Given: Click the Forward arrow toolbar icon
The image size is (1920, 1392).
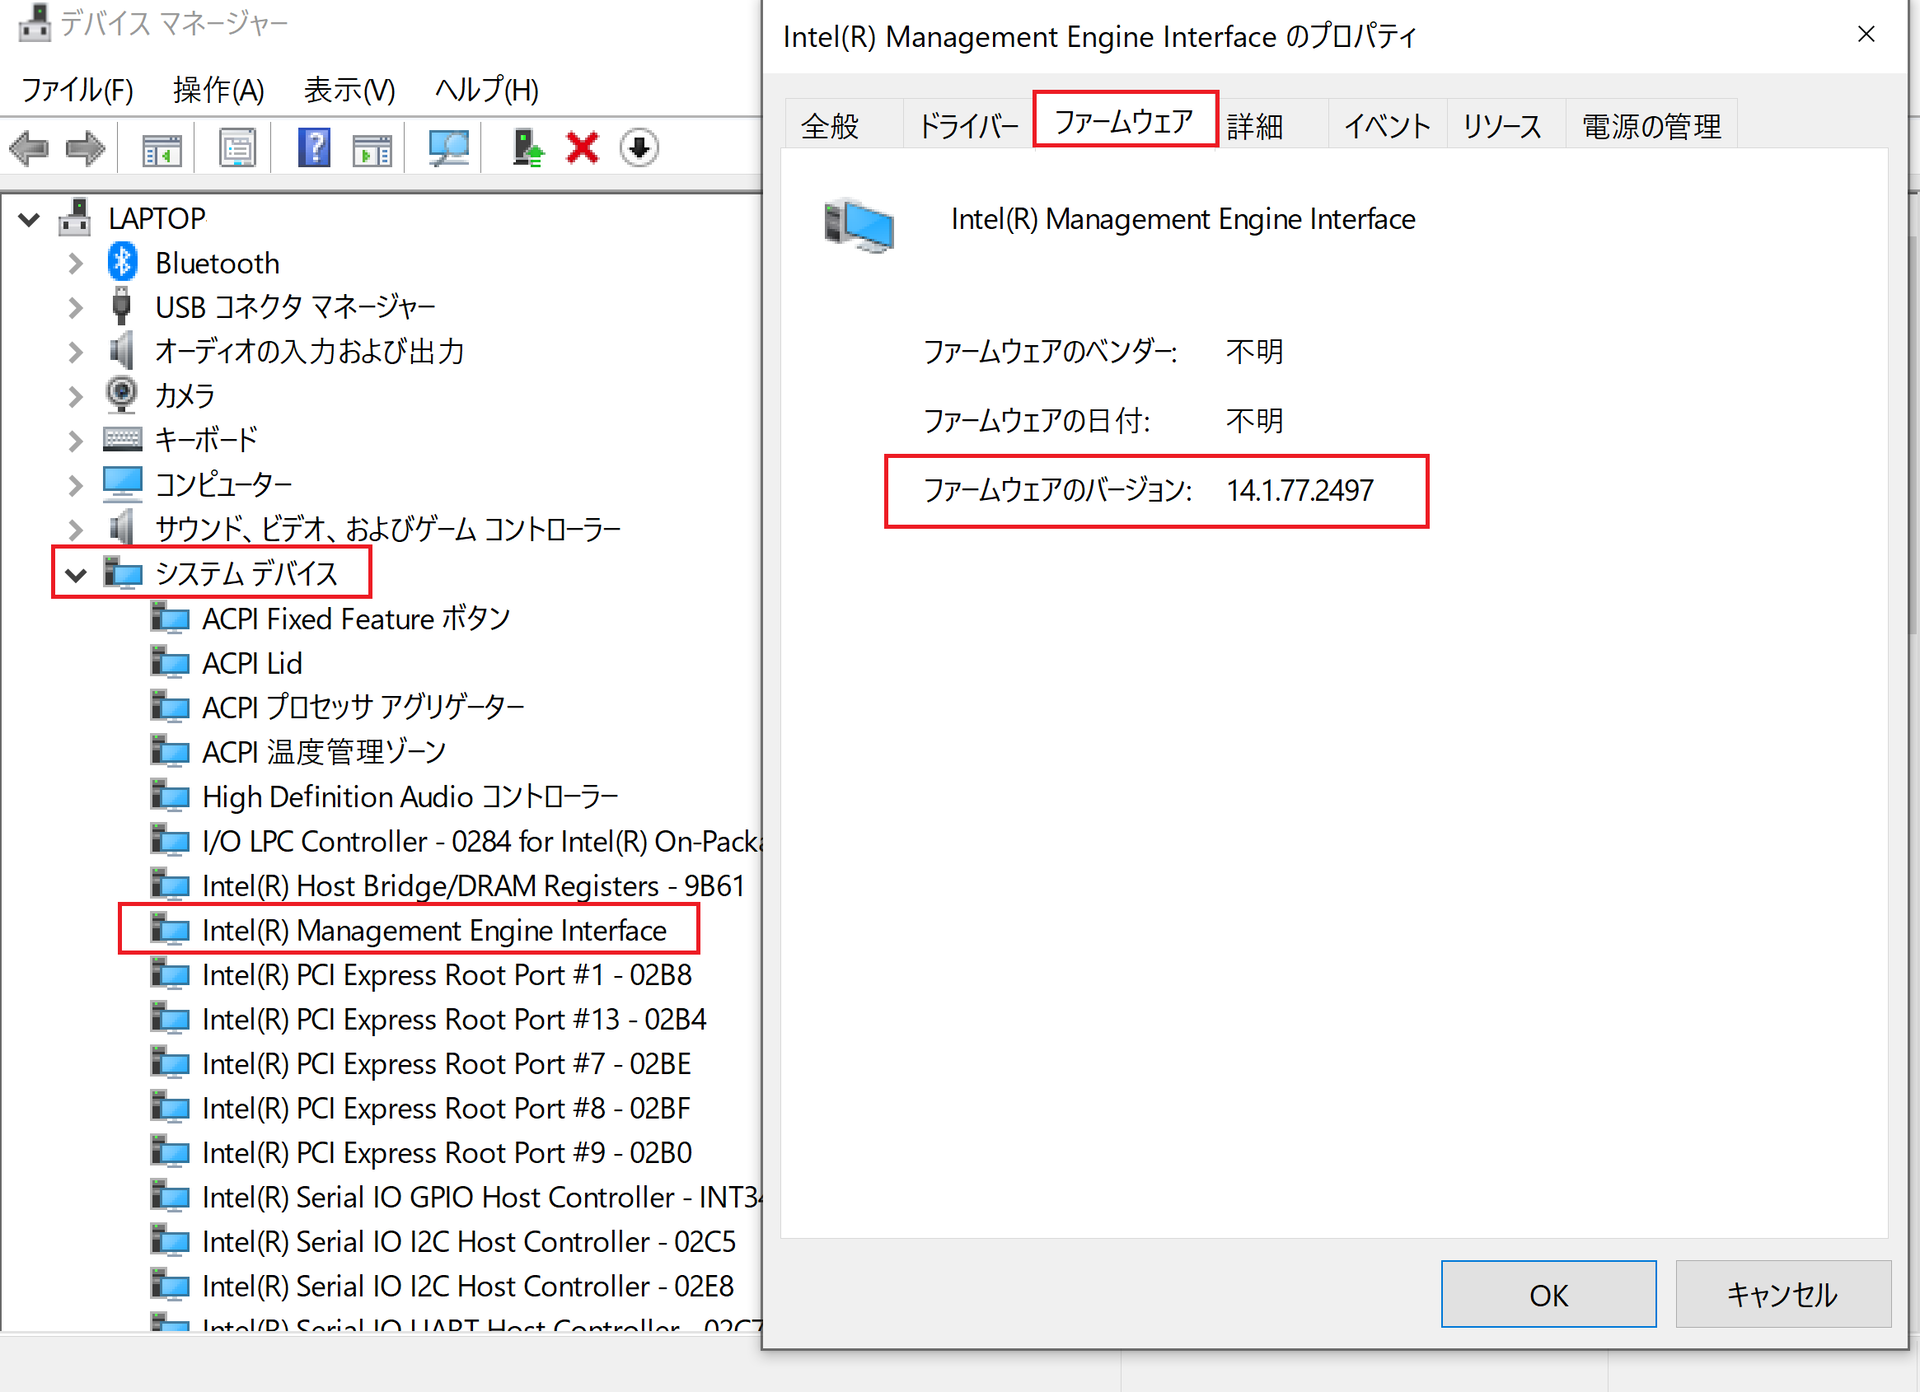Looking at the screenshot, I should coord(85,149).
